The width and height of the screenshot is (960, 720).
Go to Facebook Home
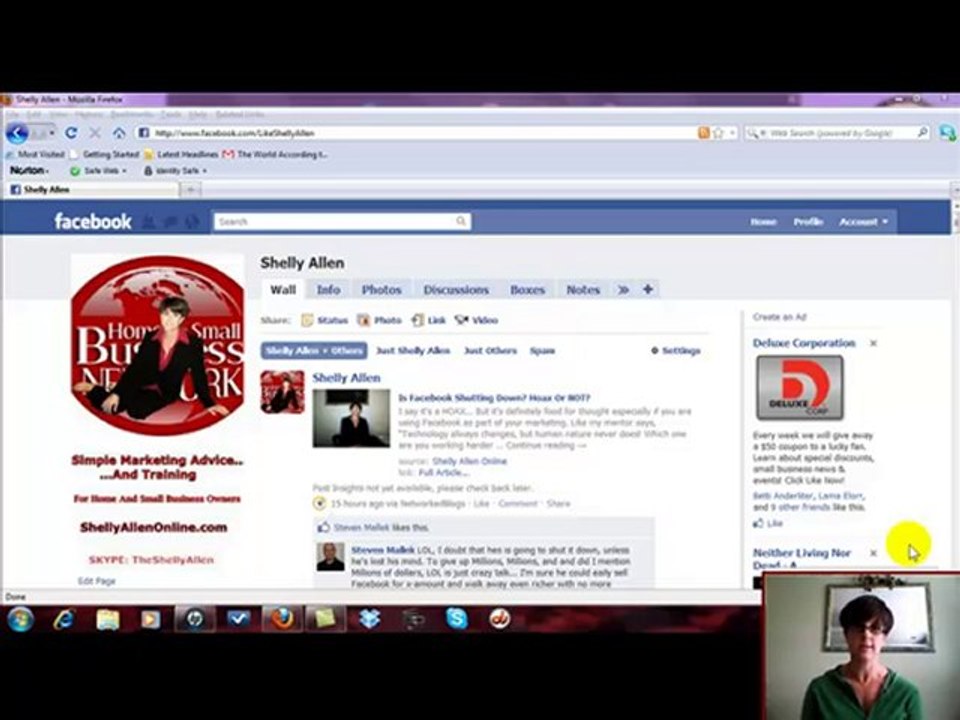click(x=763, y=222)
